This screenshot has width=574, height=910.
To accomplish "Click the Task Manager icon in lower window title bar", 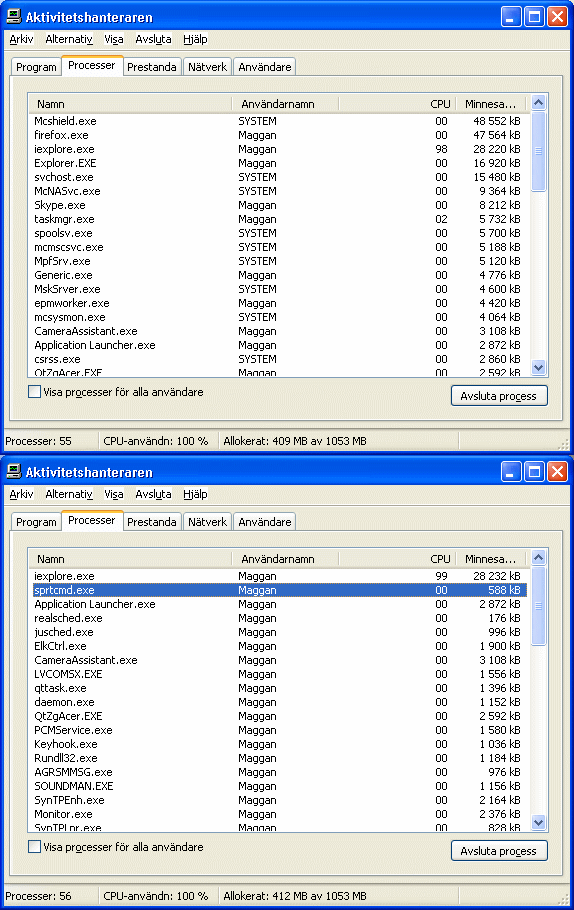I will (x=14, y=471).
